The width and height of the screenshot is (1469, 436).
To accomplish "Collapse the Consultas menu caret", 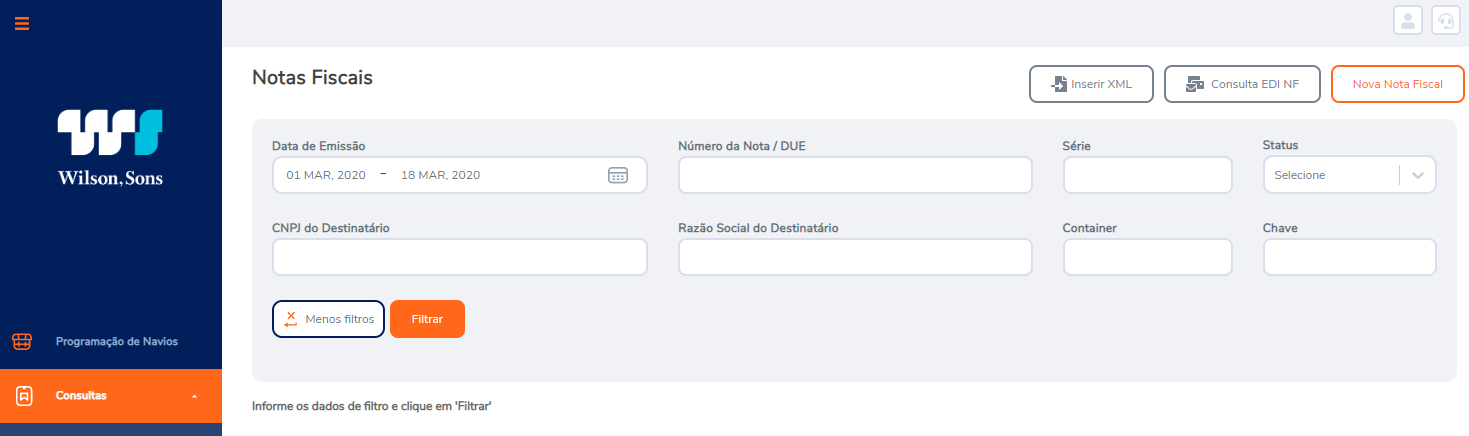I will [x=194, y=397].
